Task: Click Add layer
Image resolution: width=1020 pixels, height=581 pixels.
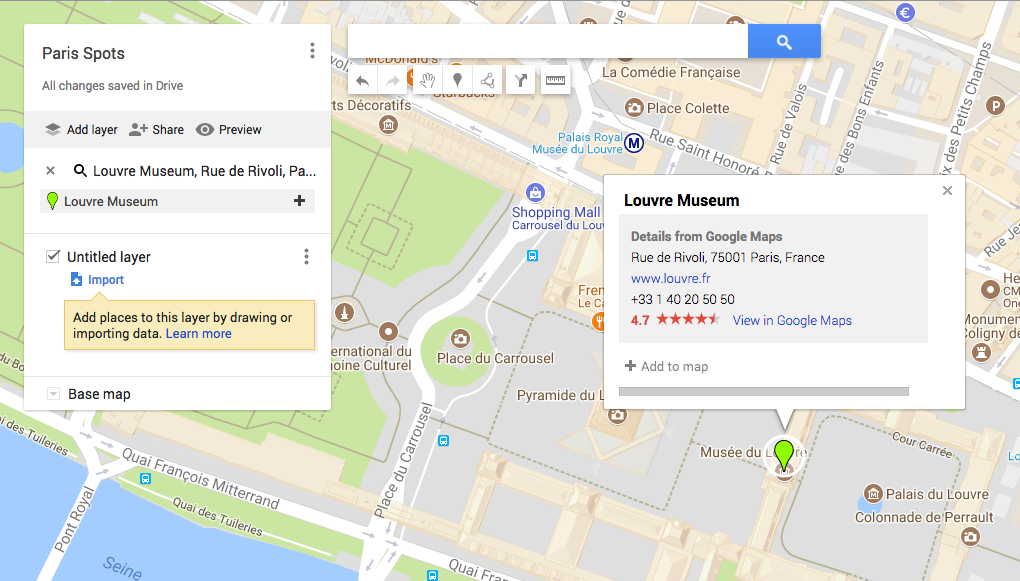Action: point(81,129)
